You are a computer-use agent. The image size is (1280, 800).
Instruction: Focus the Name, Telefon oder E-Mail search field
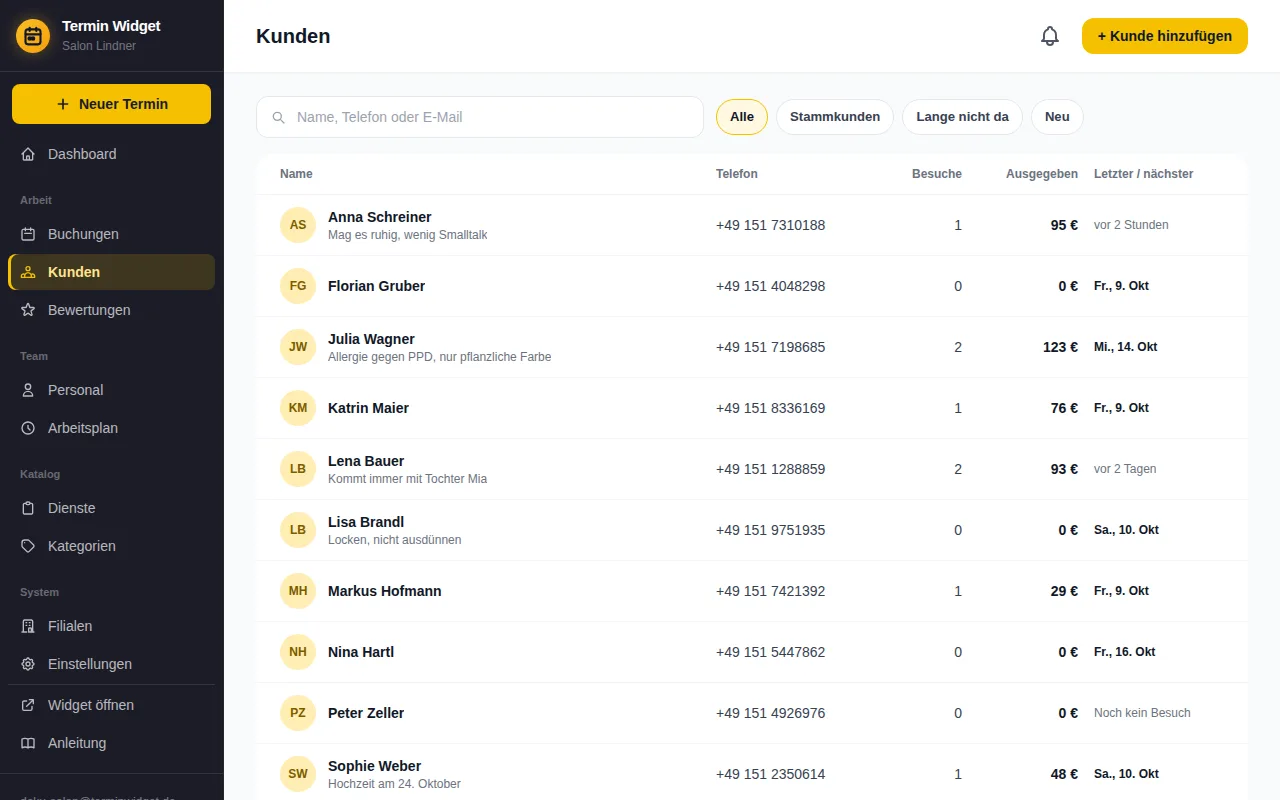click(x=480, y=117)
